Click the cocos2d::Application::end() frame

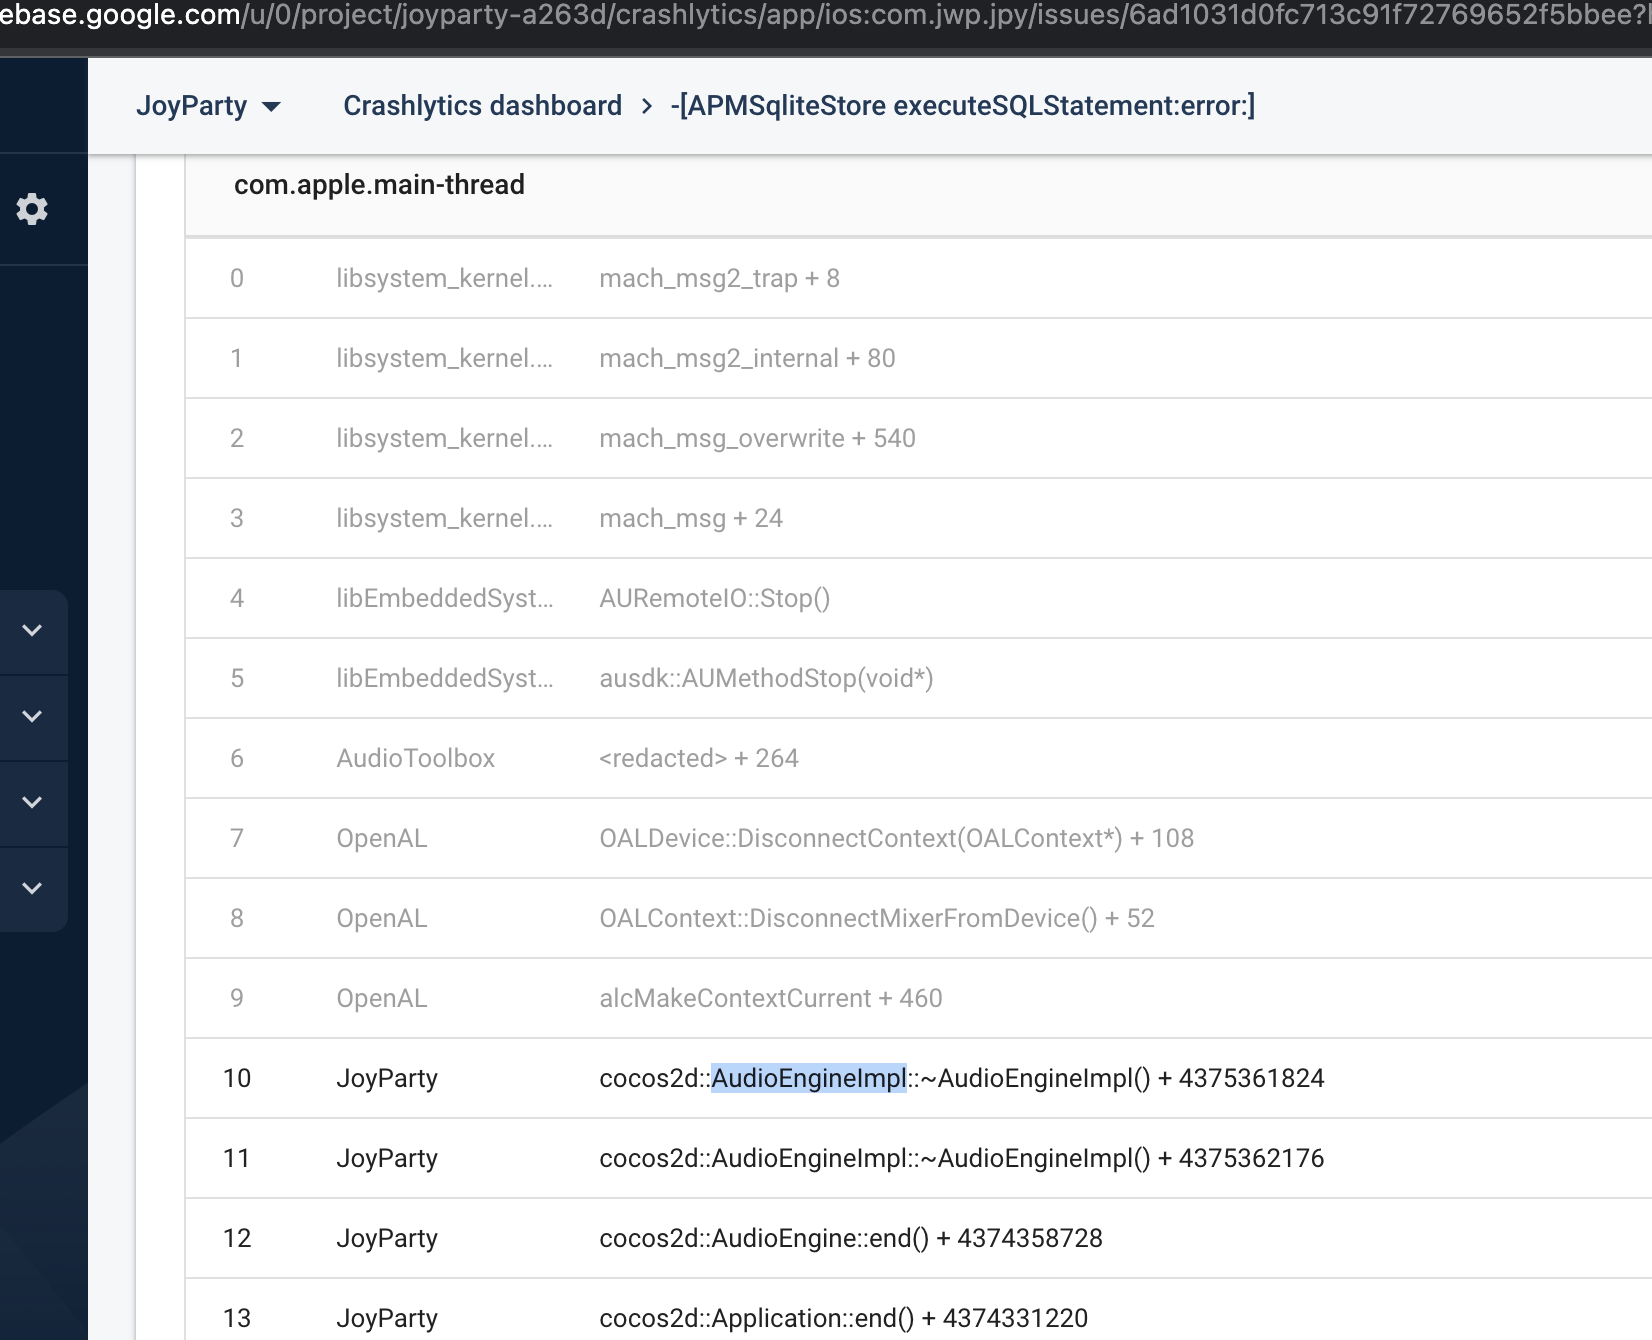coord(842,1318)
